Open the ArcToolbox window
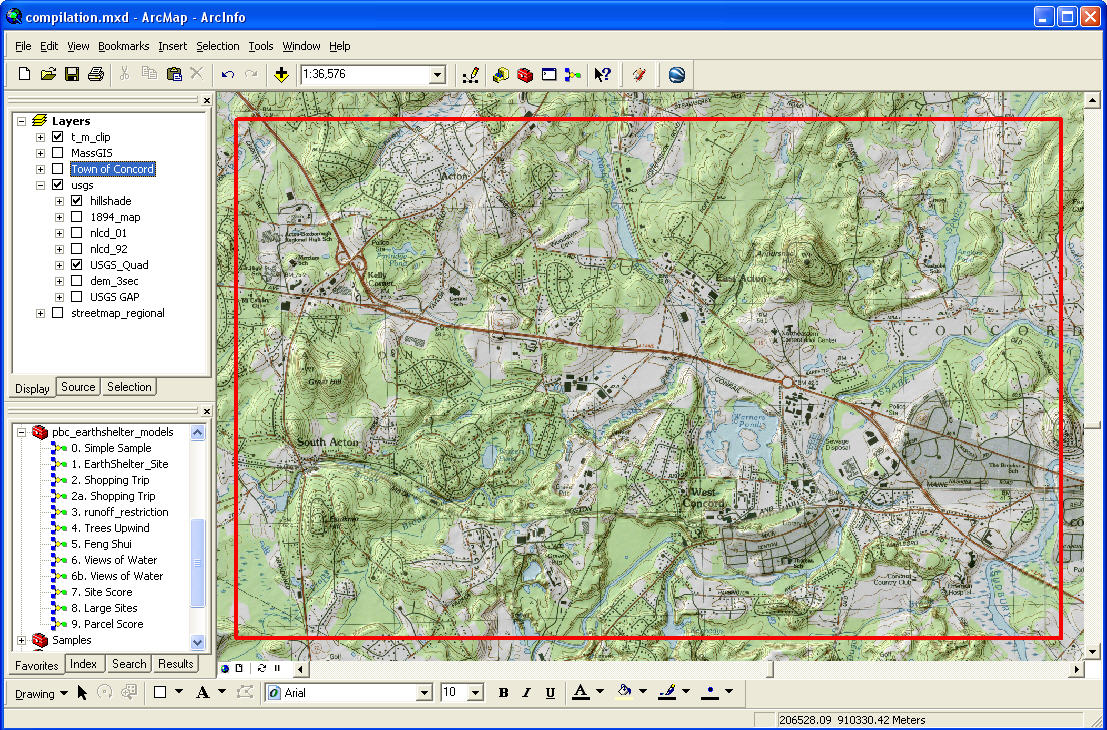 [524, 74]
